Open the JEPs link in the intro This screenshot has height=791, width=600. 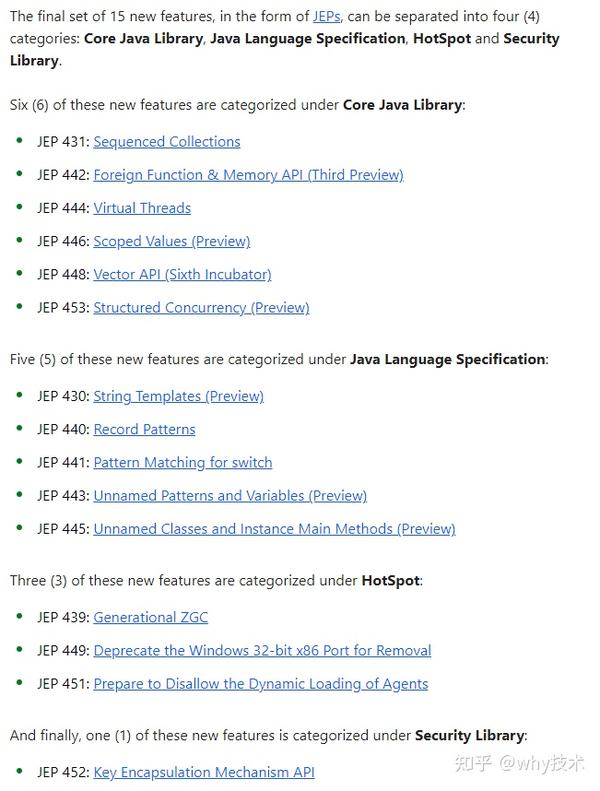tap(327, 17)
